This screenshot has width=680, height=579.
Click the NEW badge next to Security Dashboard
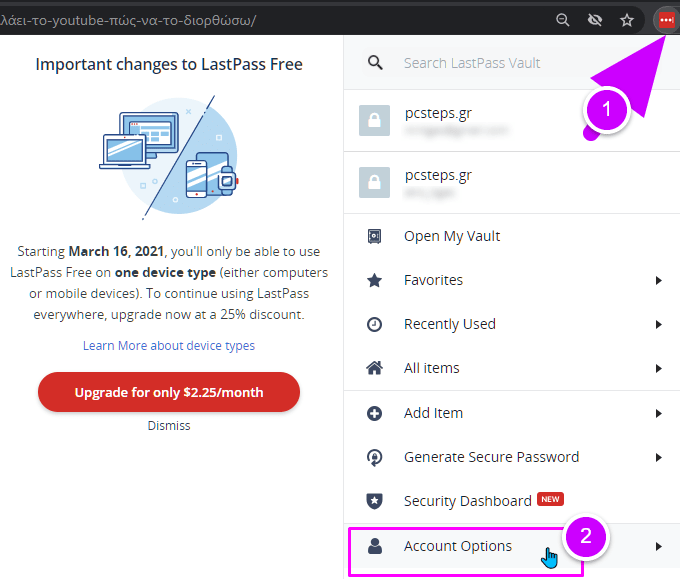click(x=550, y=499)
